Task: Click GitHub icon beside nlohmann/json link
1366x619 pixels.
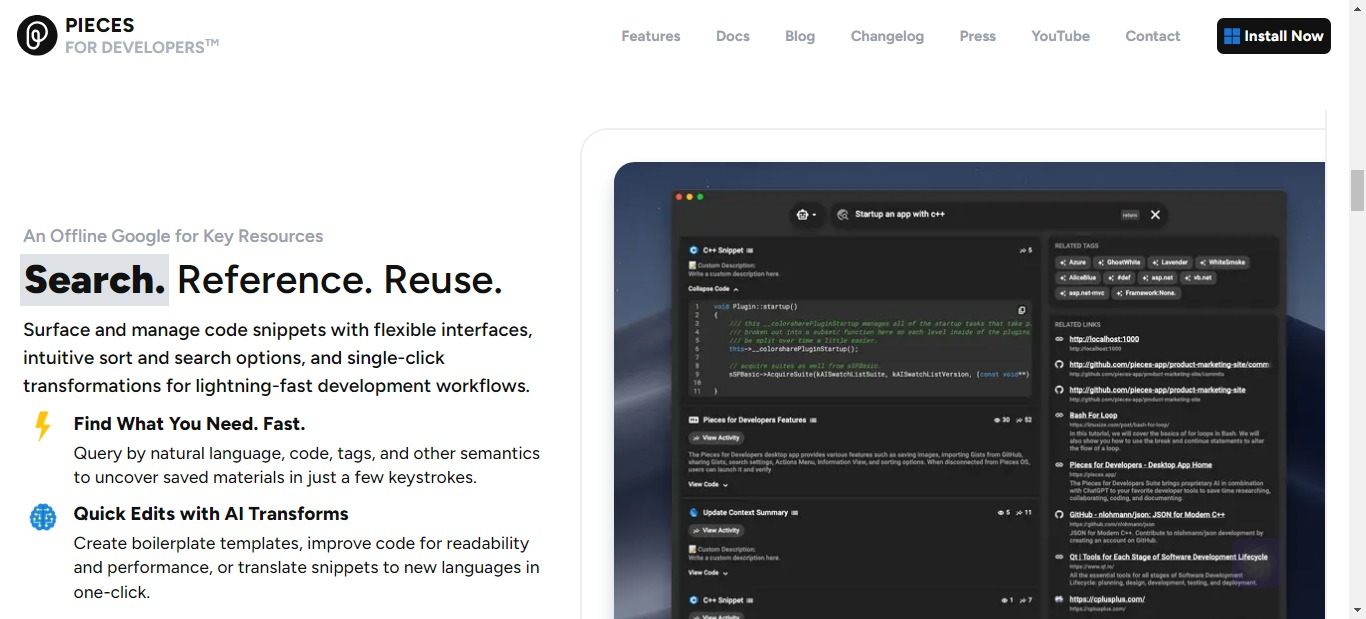Action: click(x=1059, y=514)
